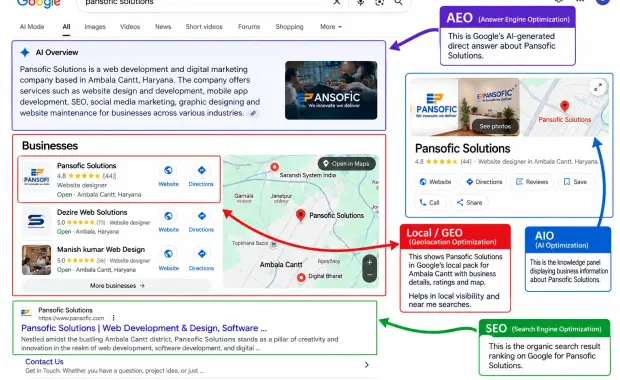The width and height of the screenshot is (620, 380).
Task: Zoom out on the map with minus
Action: coord(370,275)
